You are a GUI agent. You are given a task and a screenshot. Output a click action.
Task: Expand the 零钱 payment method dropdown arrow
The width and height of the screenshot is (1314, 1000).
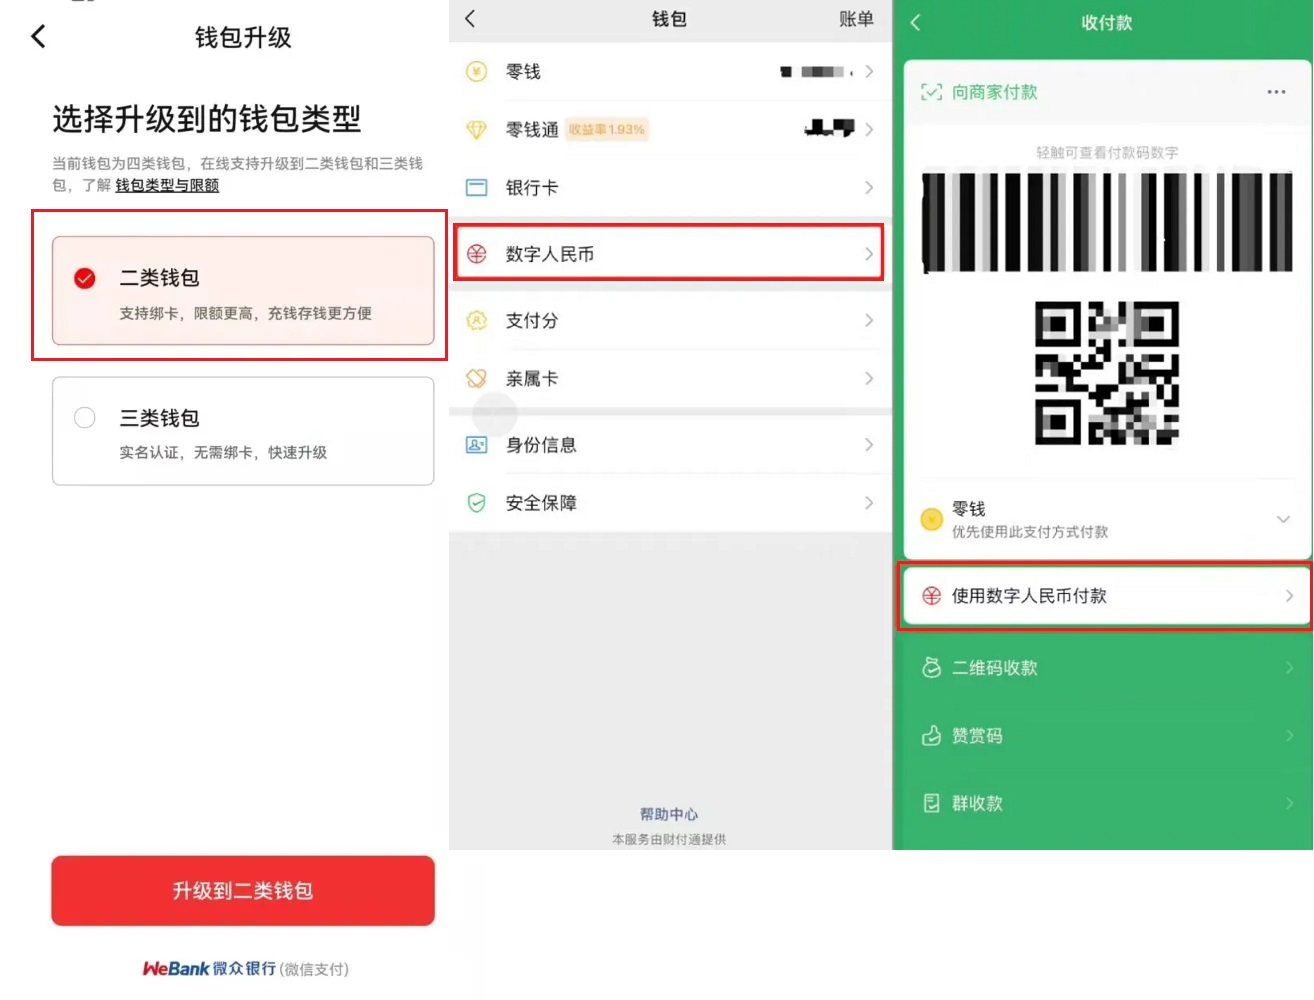coord(1283,519)
